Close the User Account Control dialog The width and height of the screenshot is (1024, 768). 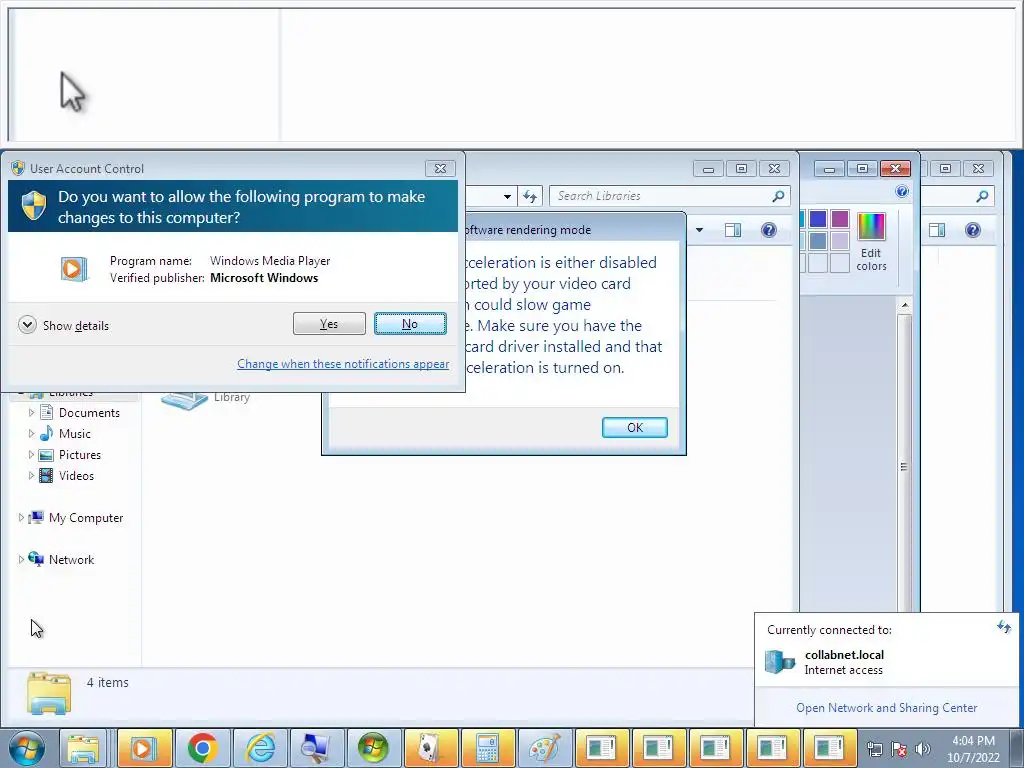pos(440,168)
